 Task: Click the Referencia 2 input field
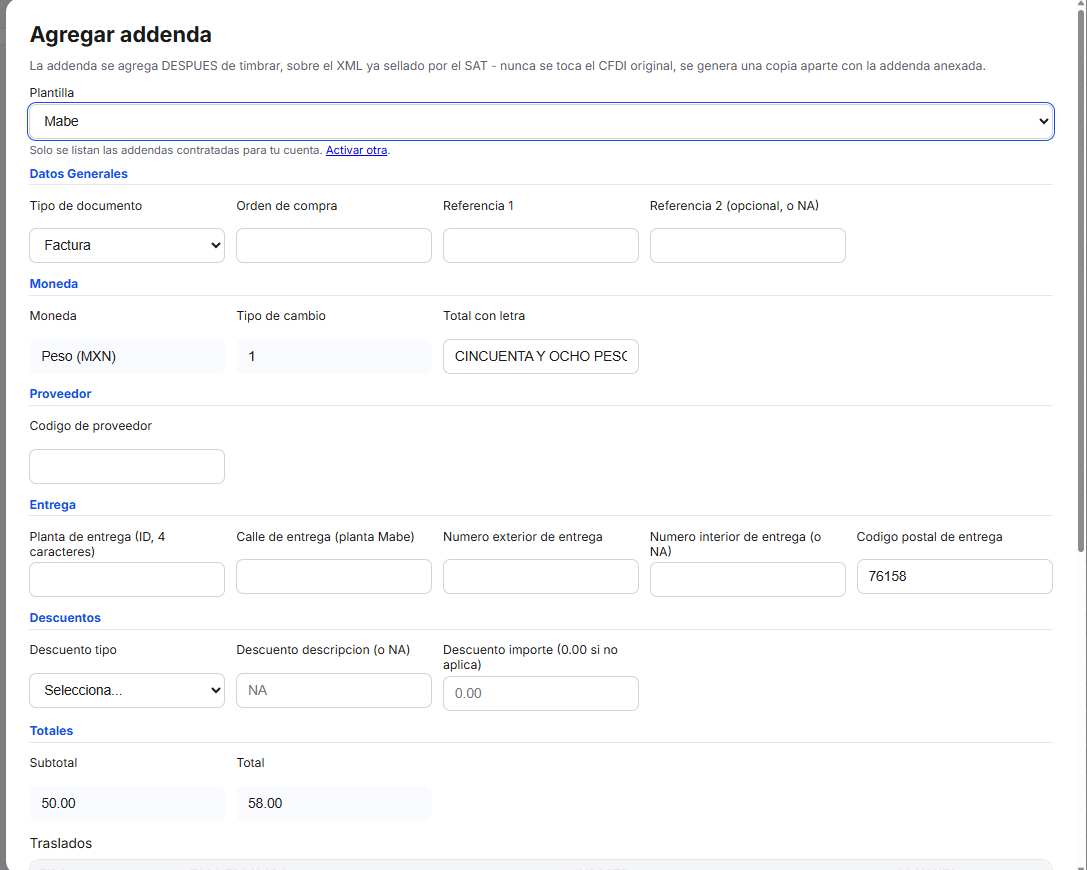(x=747, y=245)
